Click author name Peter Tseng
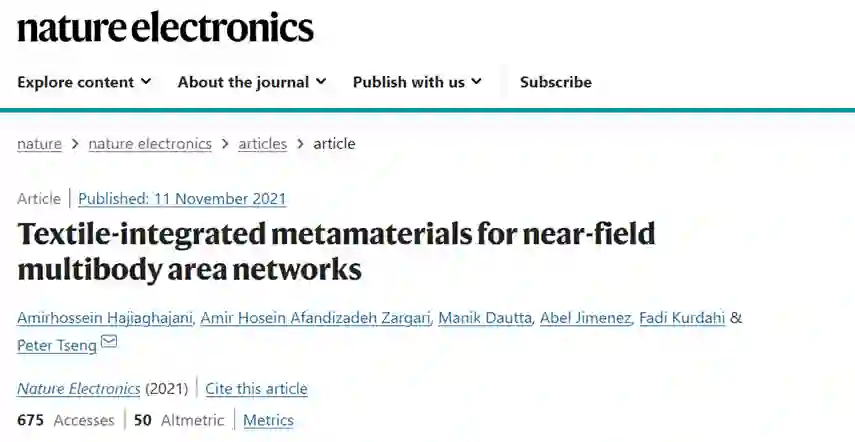 coord(55,344)
